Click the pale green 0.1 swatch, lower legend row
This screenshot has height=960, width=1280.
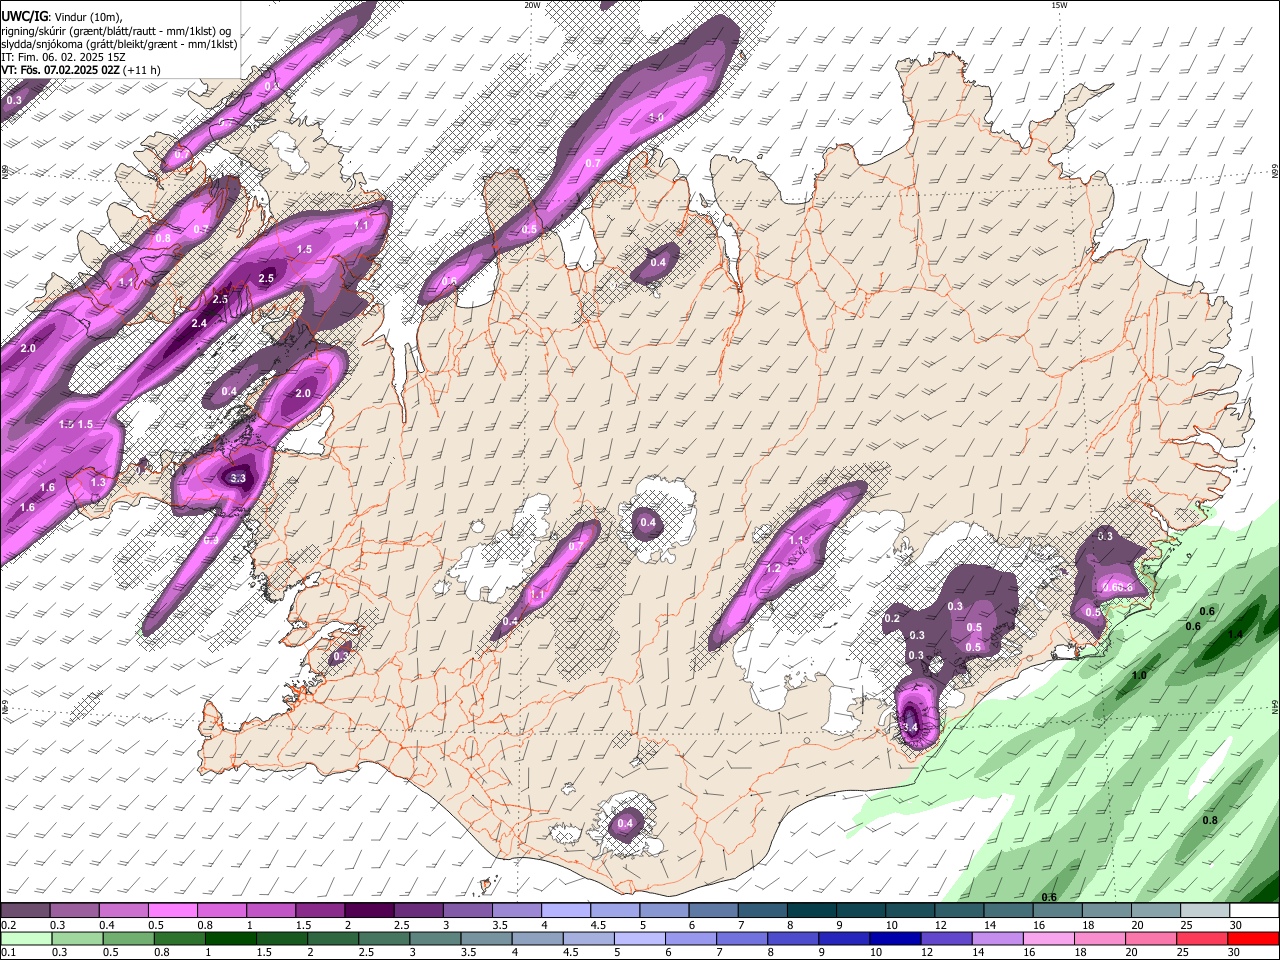26,939
